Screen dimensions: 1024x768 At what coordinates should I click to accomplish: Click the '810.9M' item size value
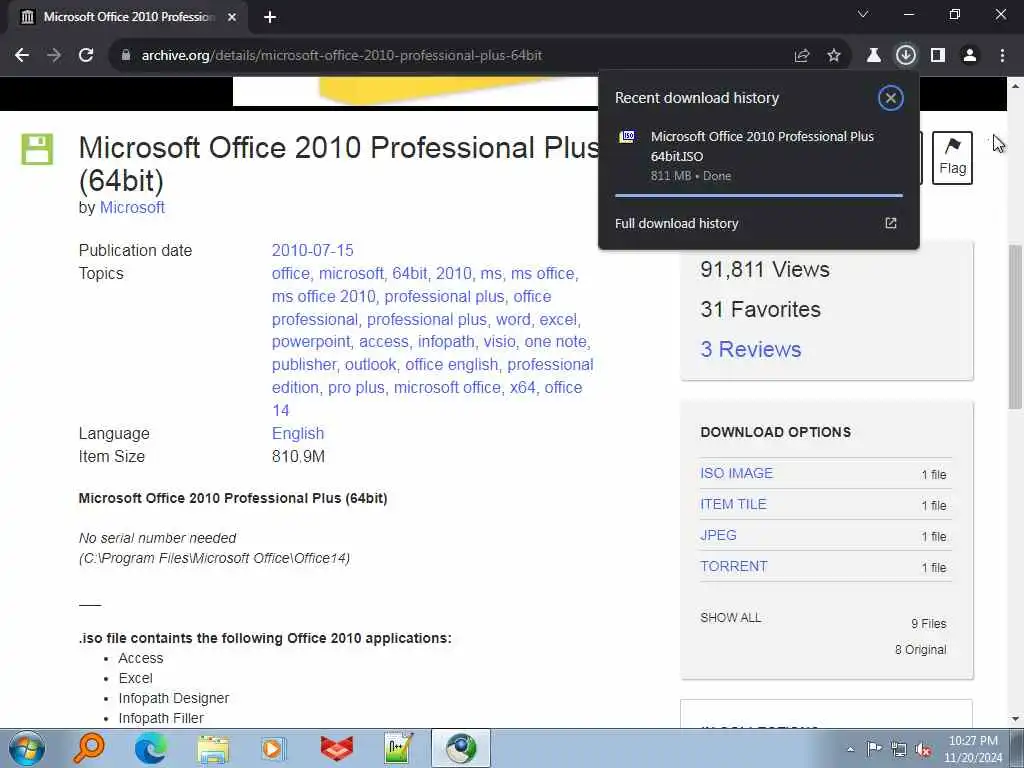[x=298, y=456]
